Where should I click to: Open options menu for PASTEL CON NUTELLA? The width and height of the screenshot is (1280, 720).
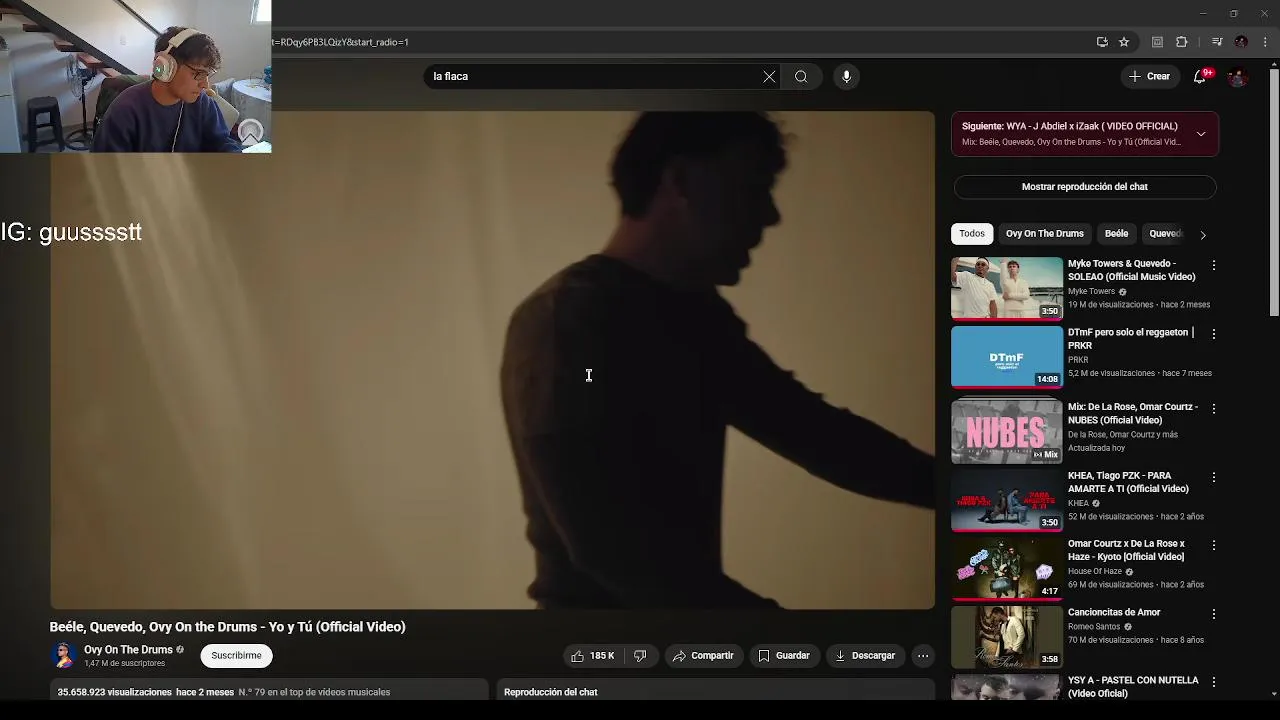pyautogui.click(x=1214, y=682)
